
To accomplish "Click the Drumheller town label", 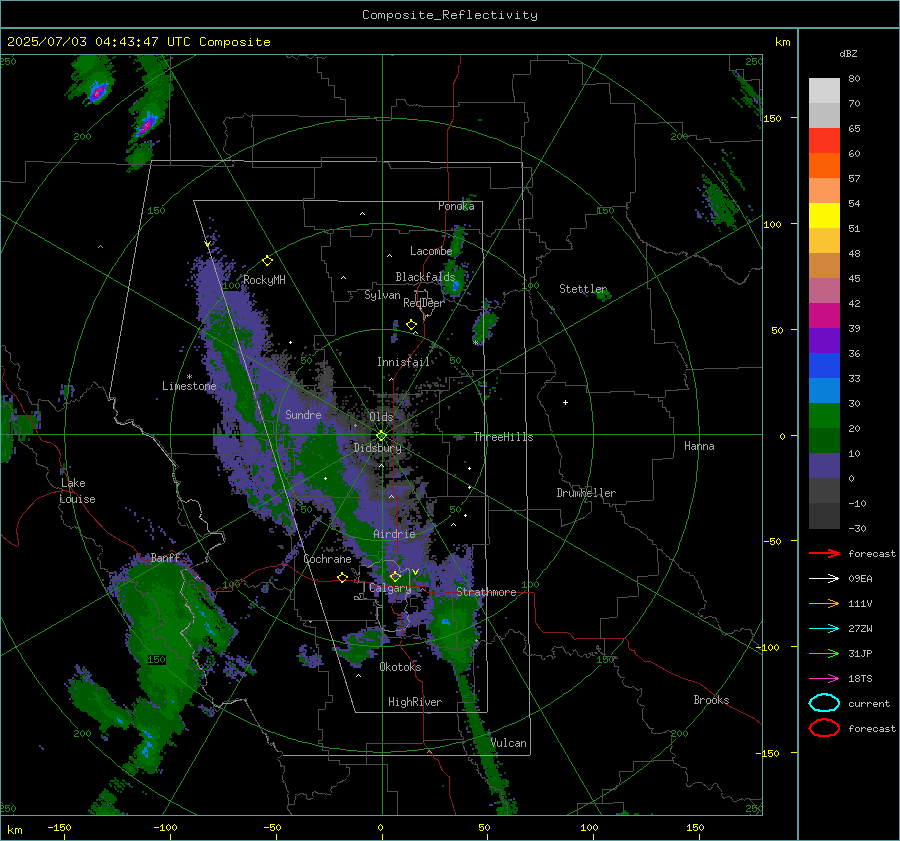I will point(586,493).
